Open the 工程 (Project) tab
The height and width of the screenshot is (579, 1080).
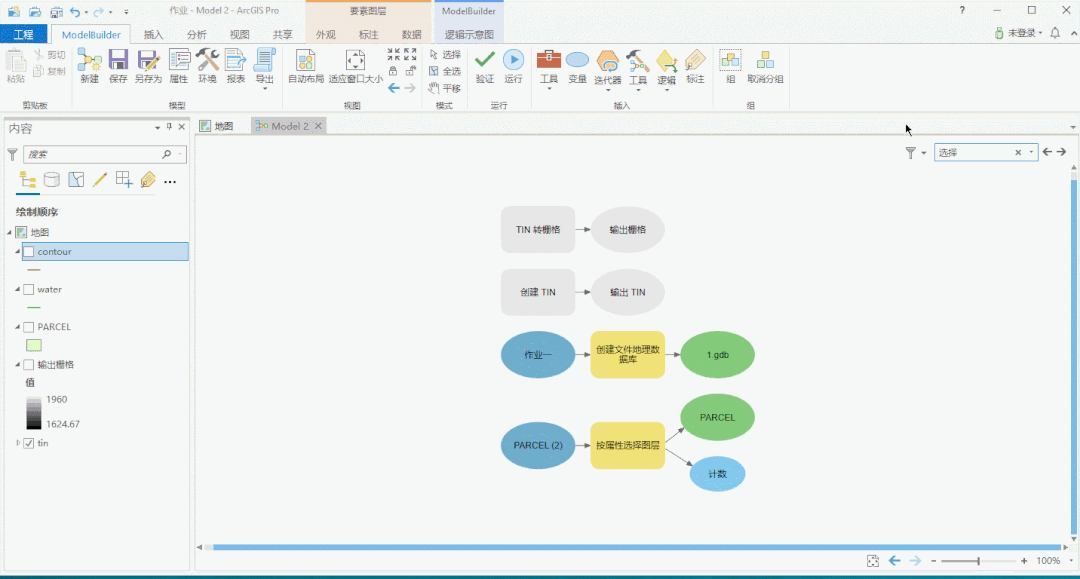tap(23, 34)
